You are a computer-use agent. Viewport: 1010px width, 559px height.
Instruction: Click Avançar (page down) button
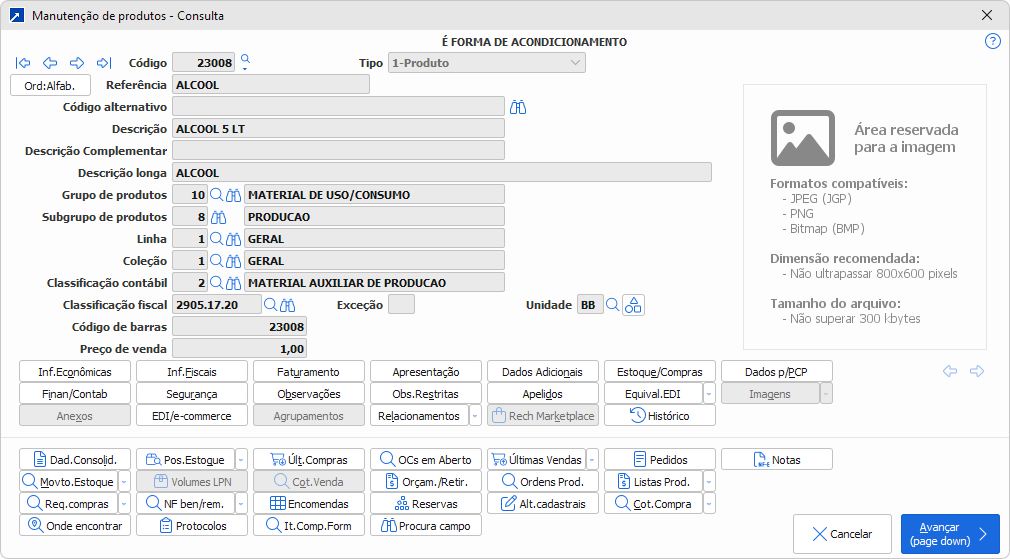[949, 534]
